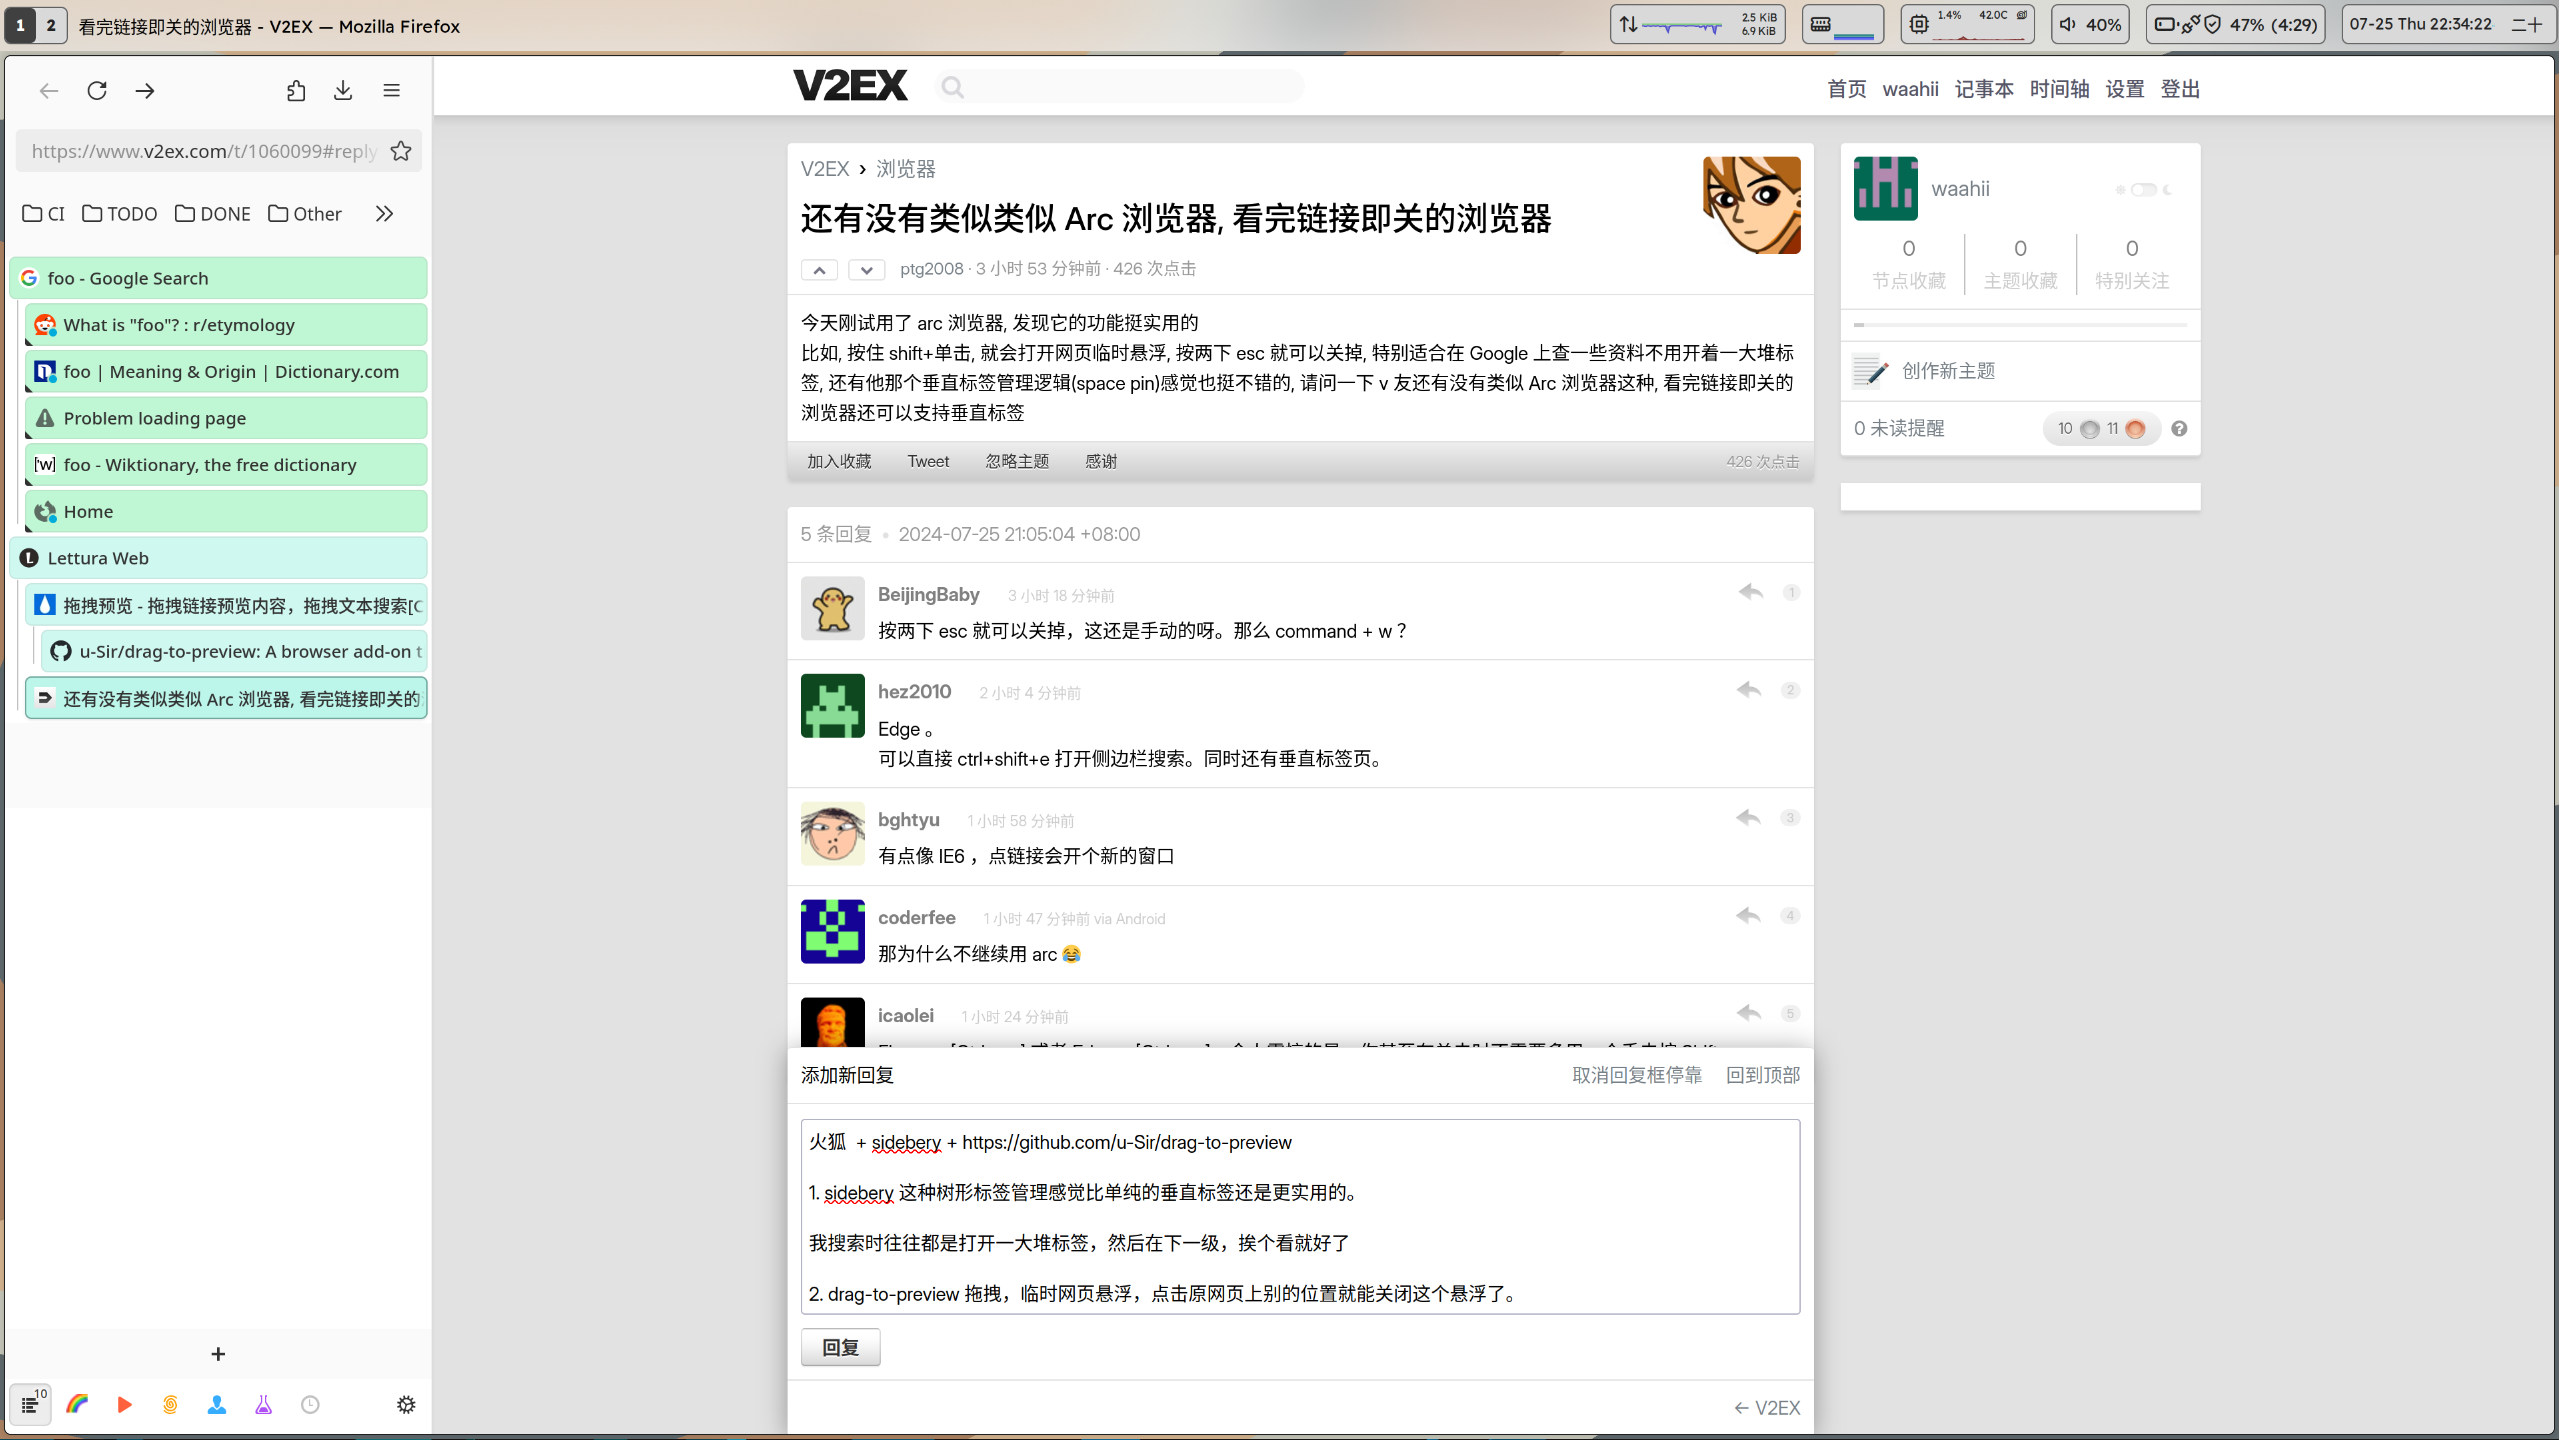Open the balance help question mark
This screenshot has height=1440, width=2560.
[2179, 429]
